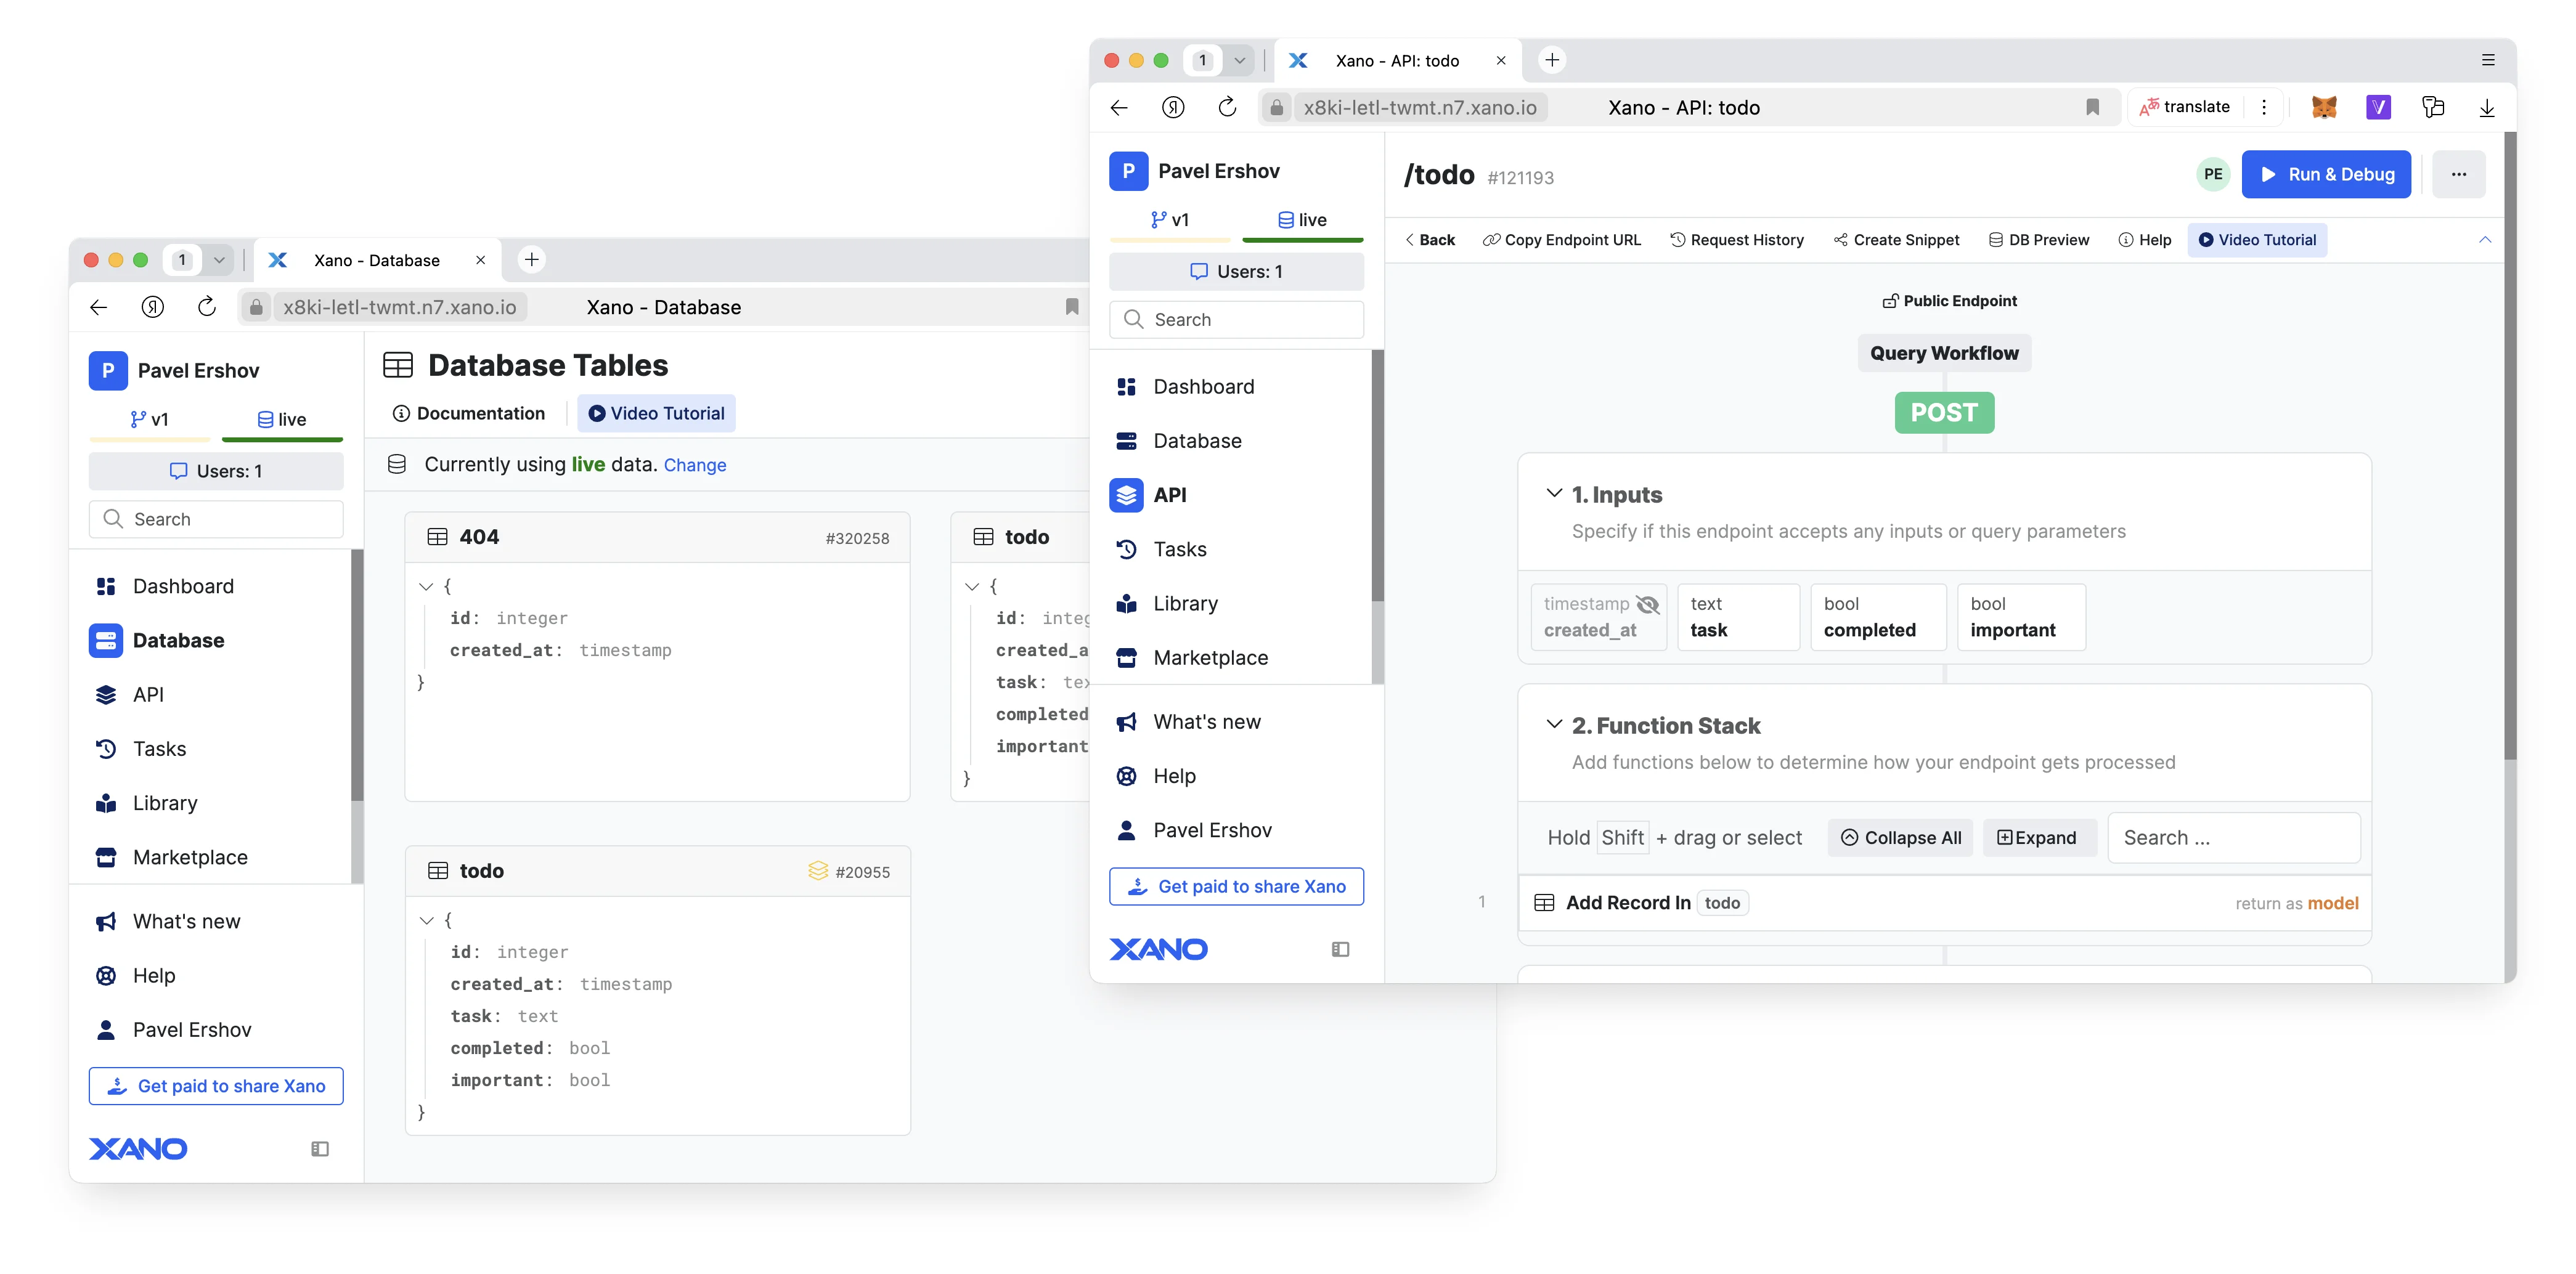Collapse the todo #20955 table schema
The width and height of the screenshot is (2576, 1274).
click(426, 921)
